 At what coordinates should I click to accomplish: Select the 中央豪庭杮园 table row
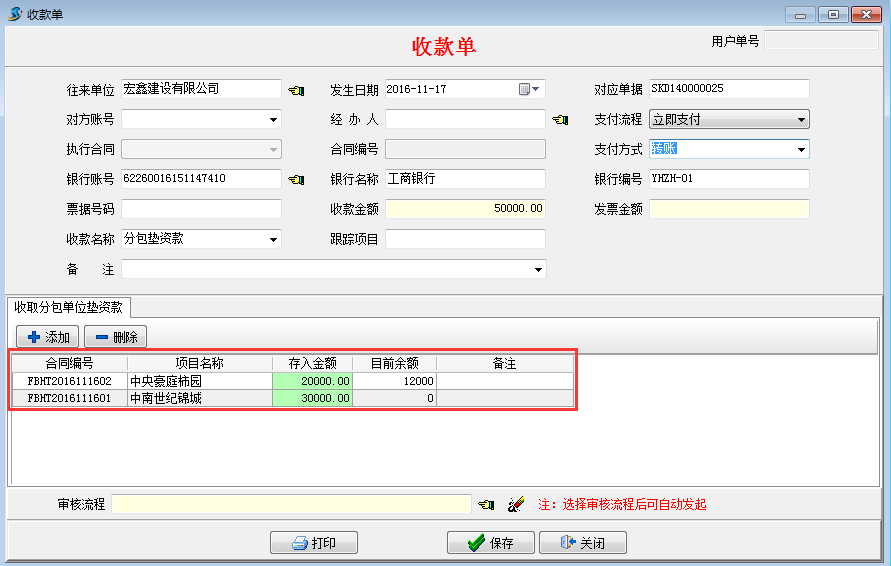point(199,381)
